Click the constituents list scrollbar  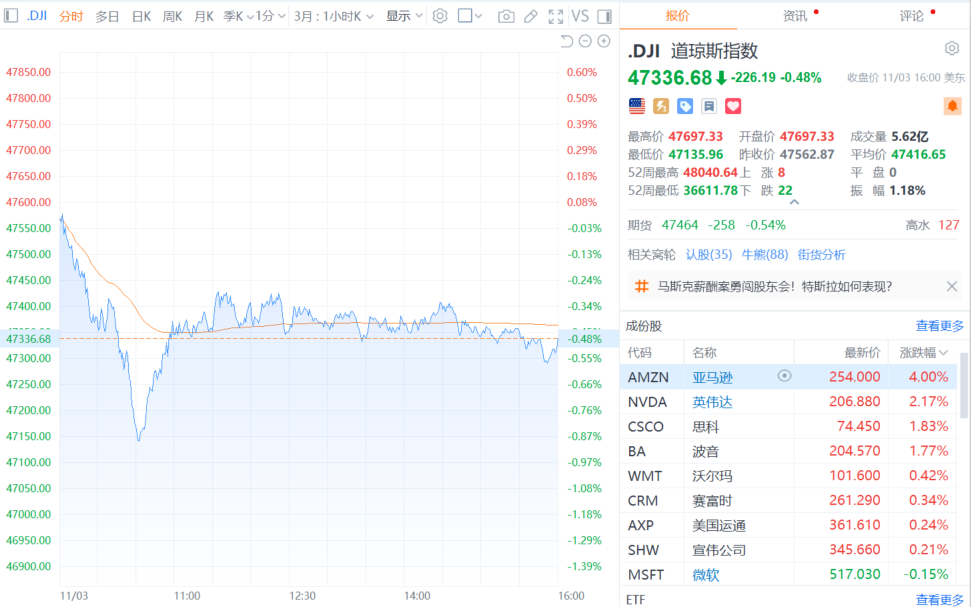click(964, 385)
